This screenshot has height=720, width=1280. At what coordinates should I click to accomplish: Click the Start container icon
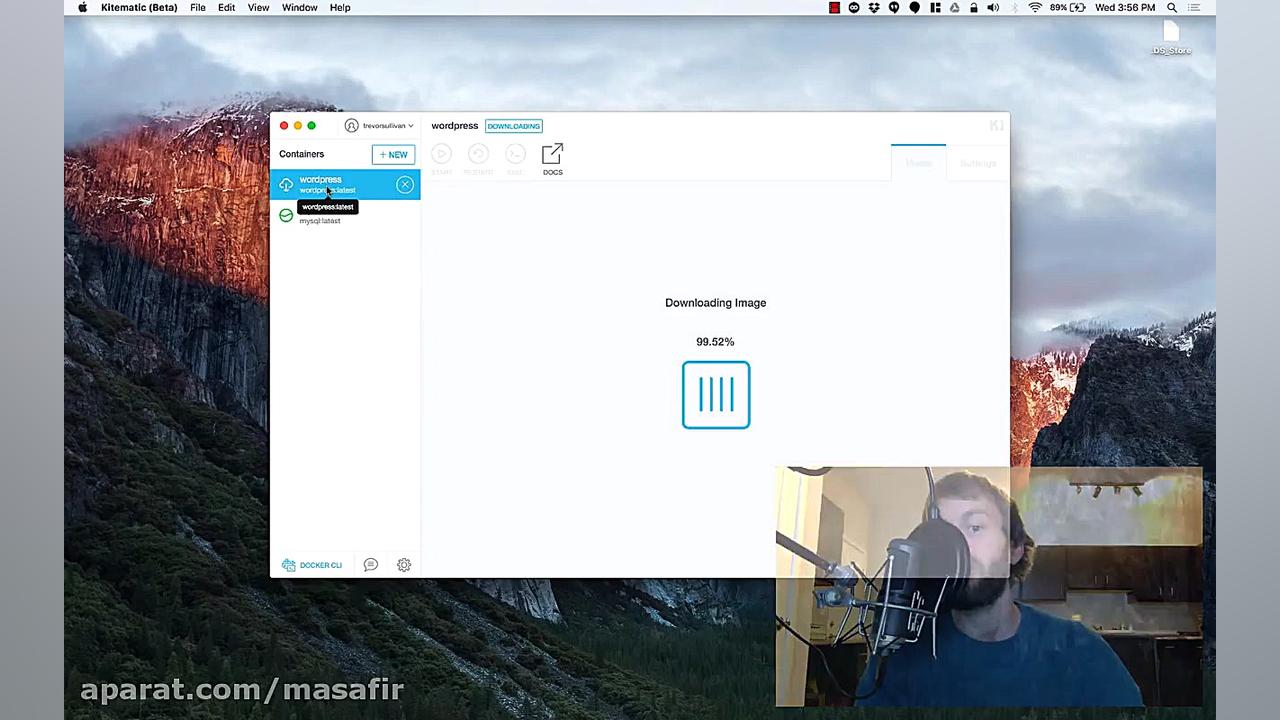(441, 155)
